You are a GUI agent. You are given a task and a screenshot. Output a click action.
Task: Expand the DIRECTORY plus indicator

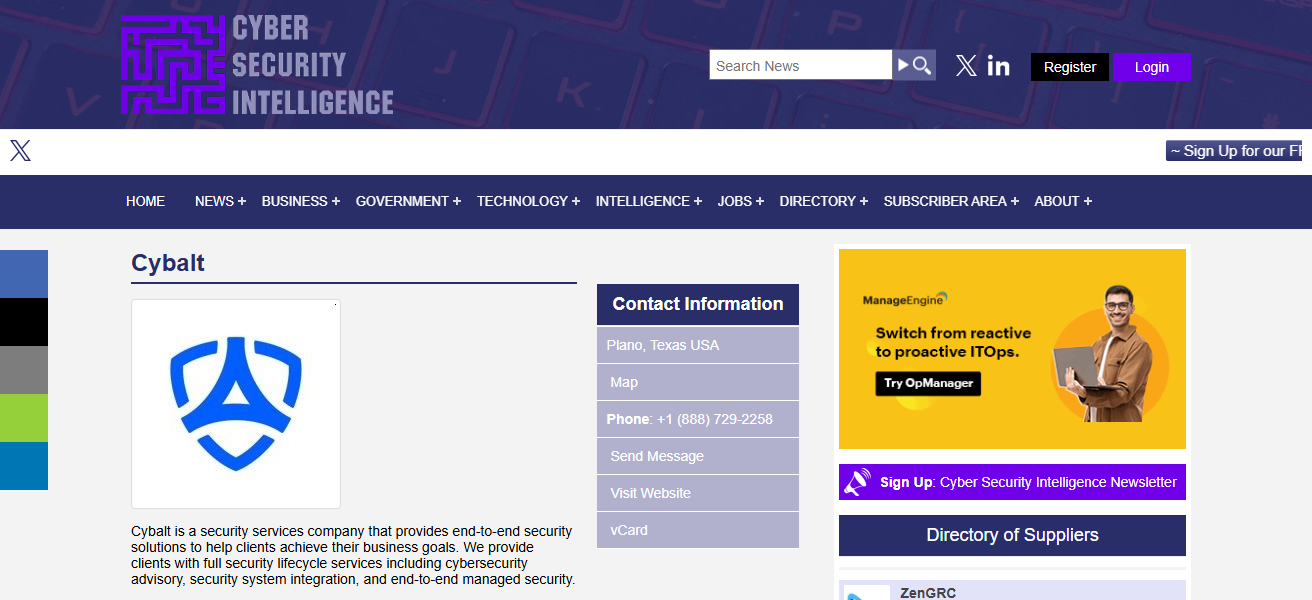864,202
